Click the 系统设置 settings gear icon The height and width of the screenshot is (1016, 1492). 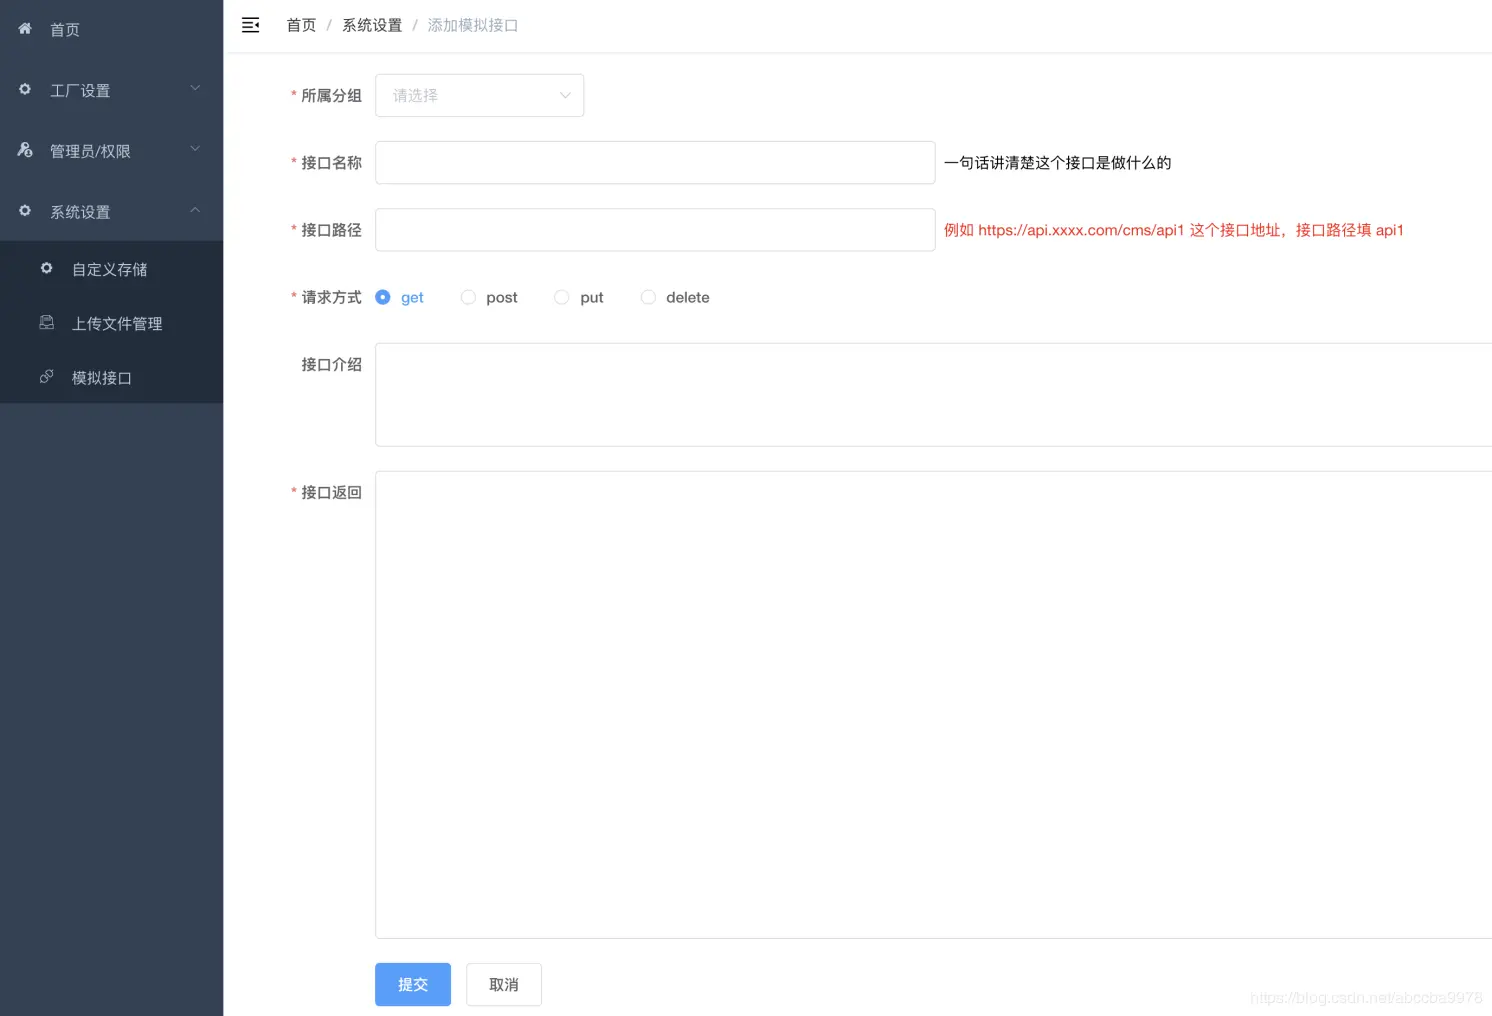25,211
